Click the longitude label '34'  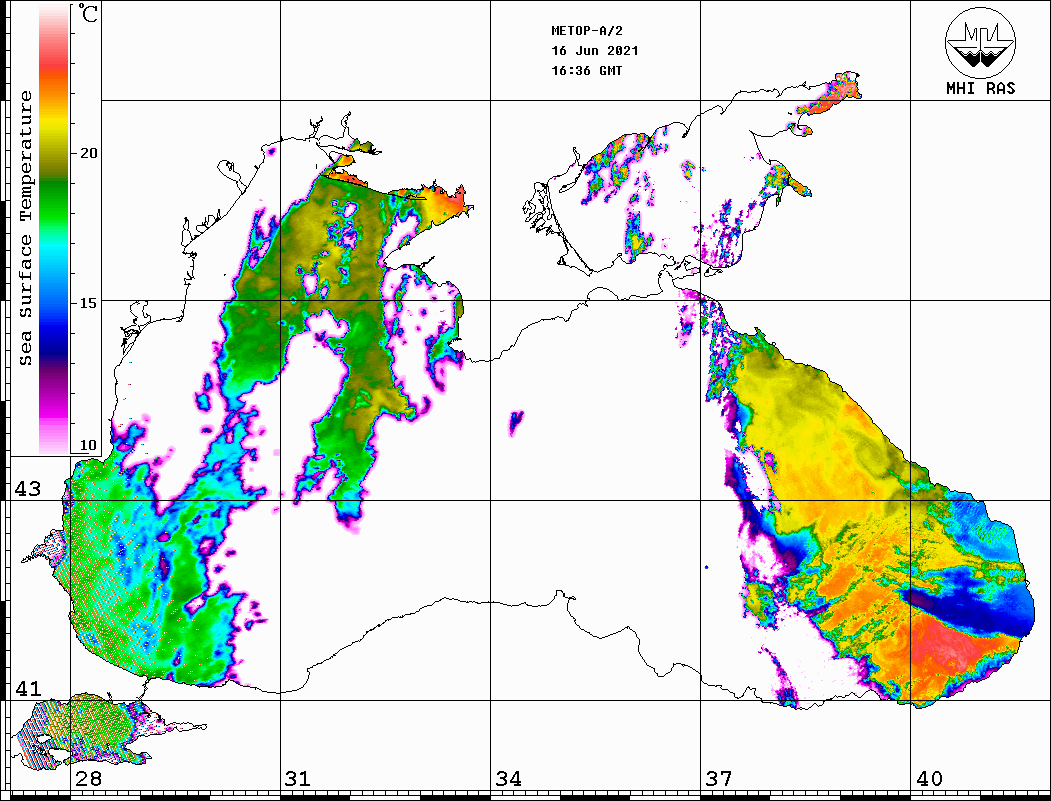pyautogui.click(x=509, y=779)
